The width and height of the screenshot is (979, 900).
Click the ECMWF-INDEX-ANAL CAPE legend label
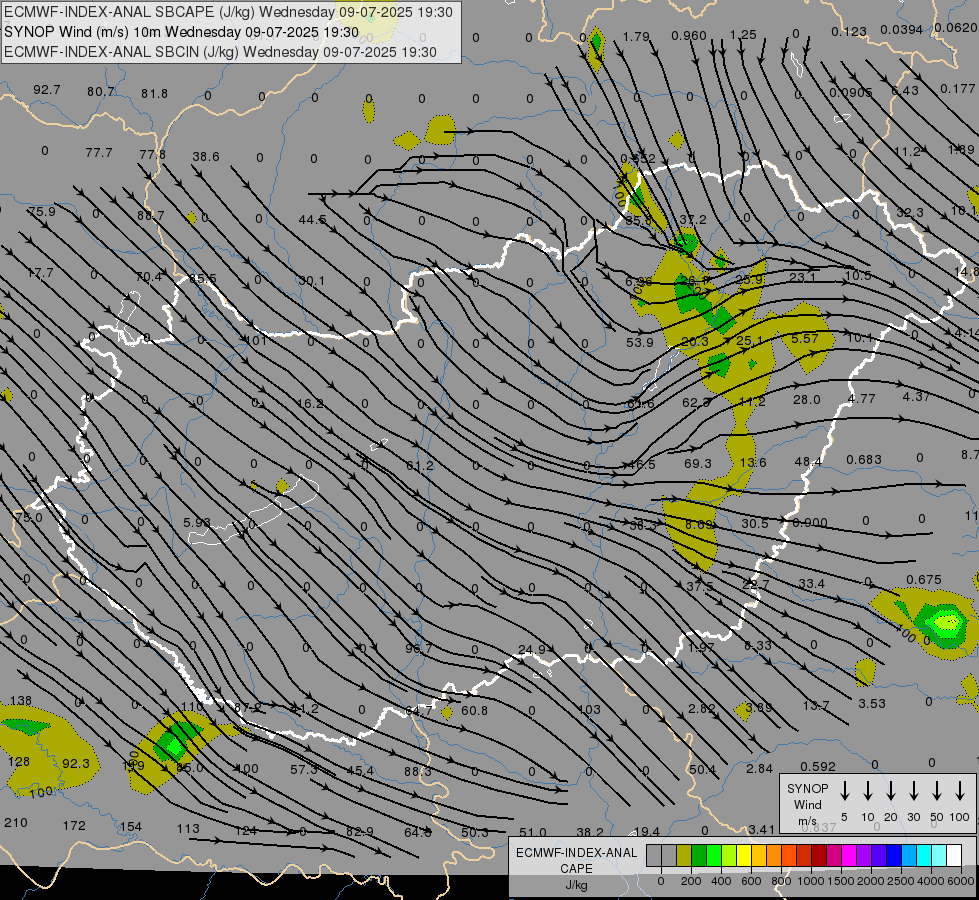coord(576,860)
